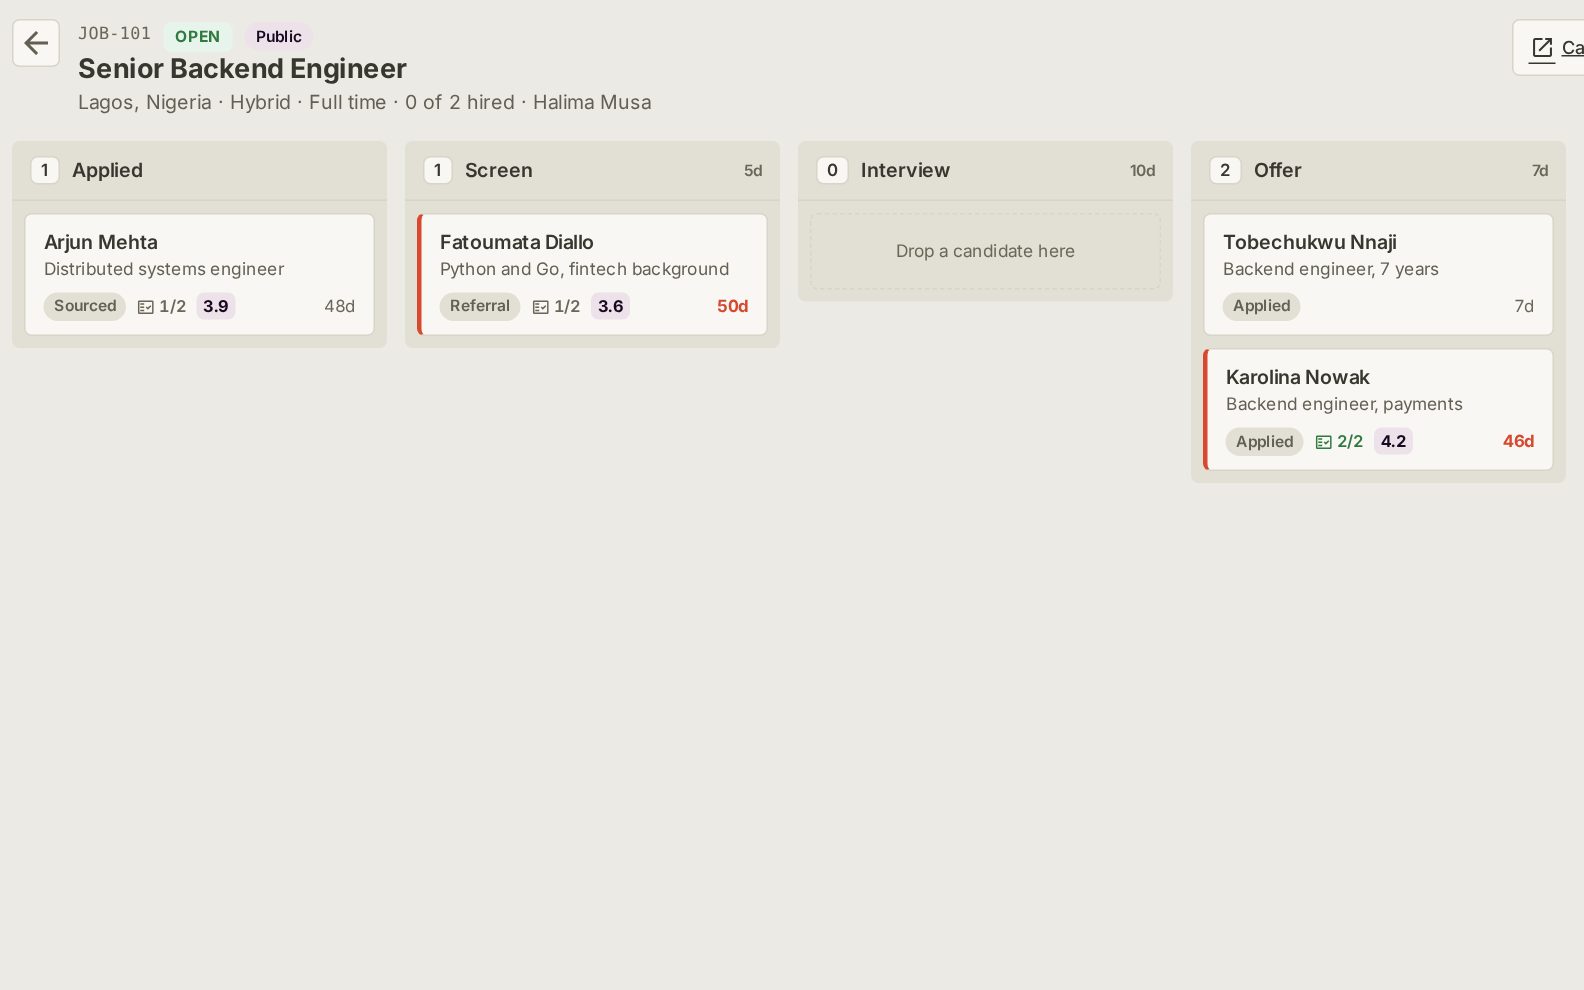
Task: Click the overdue 50d label
Action: pyautogui.click(x=732, y=306)
